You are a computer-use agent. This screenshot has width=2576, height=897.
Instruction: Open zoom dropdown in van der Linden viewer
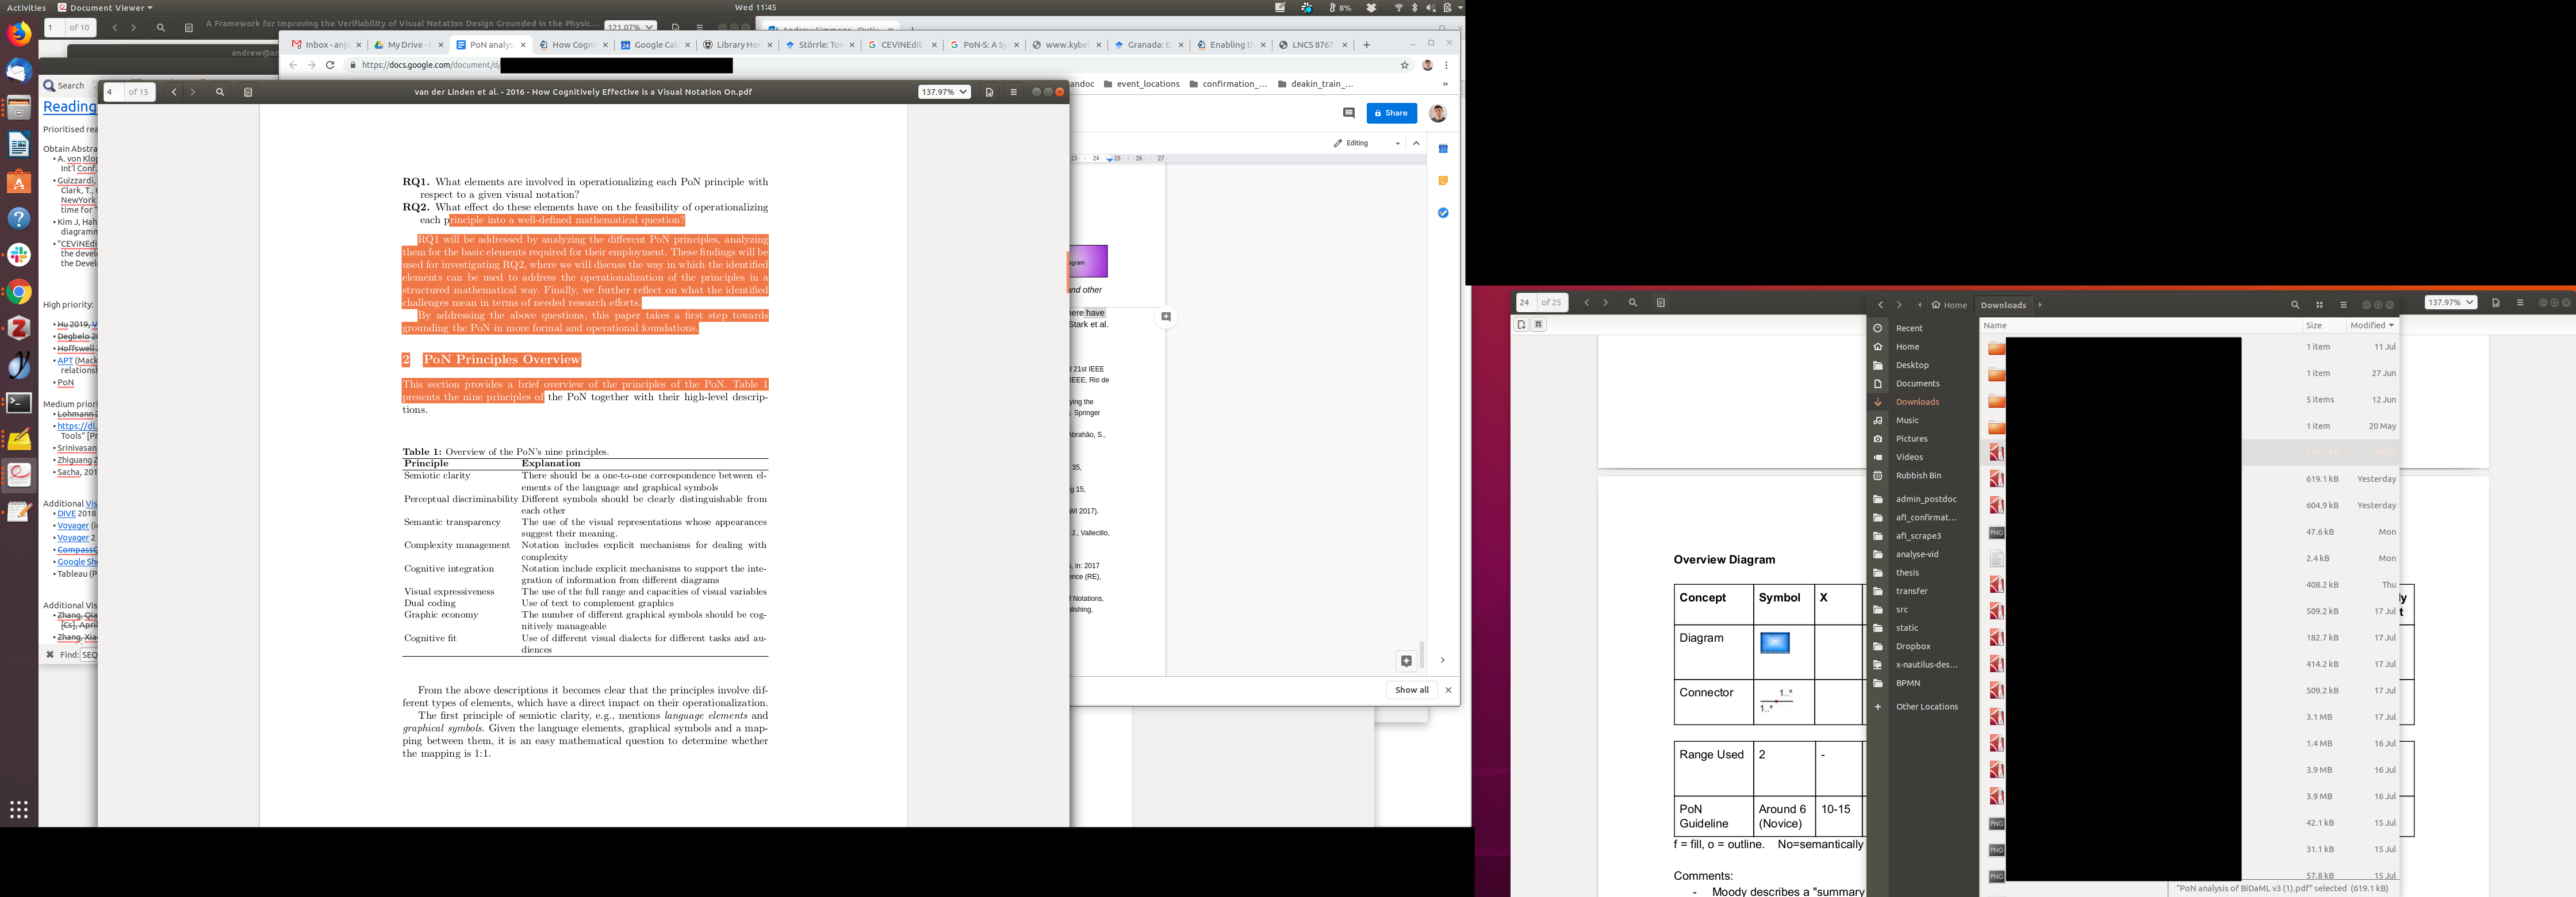(x=944, y=92)
